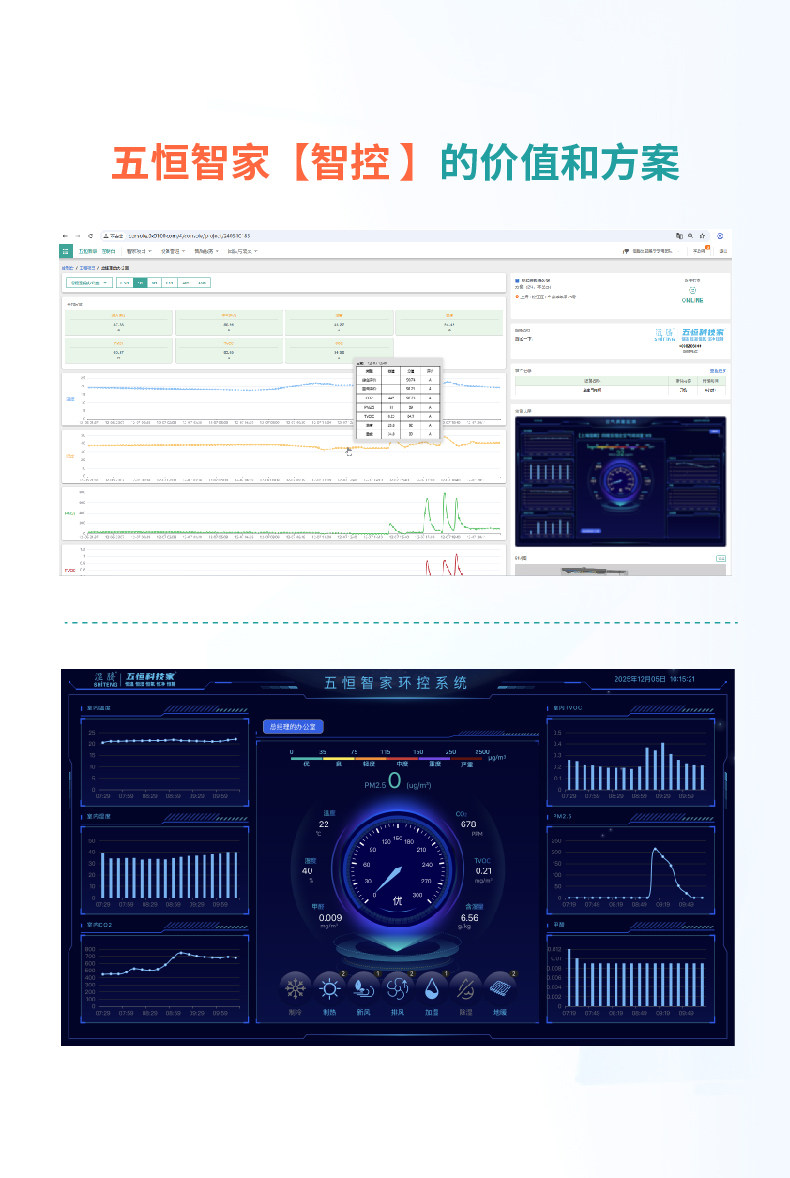Click the 五恒科技家 logo in console sidebar
Image resolution: width=790 pixels, height=1178 pixels.
click(x=689, y=334)
